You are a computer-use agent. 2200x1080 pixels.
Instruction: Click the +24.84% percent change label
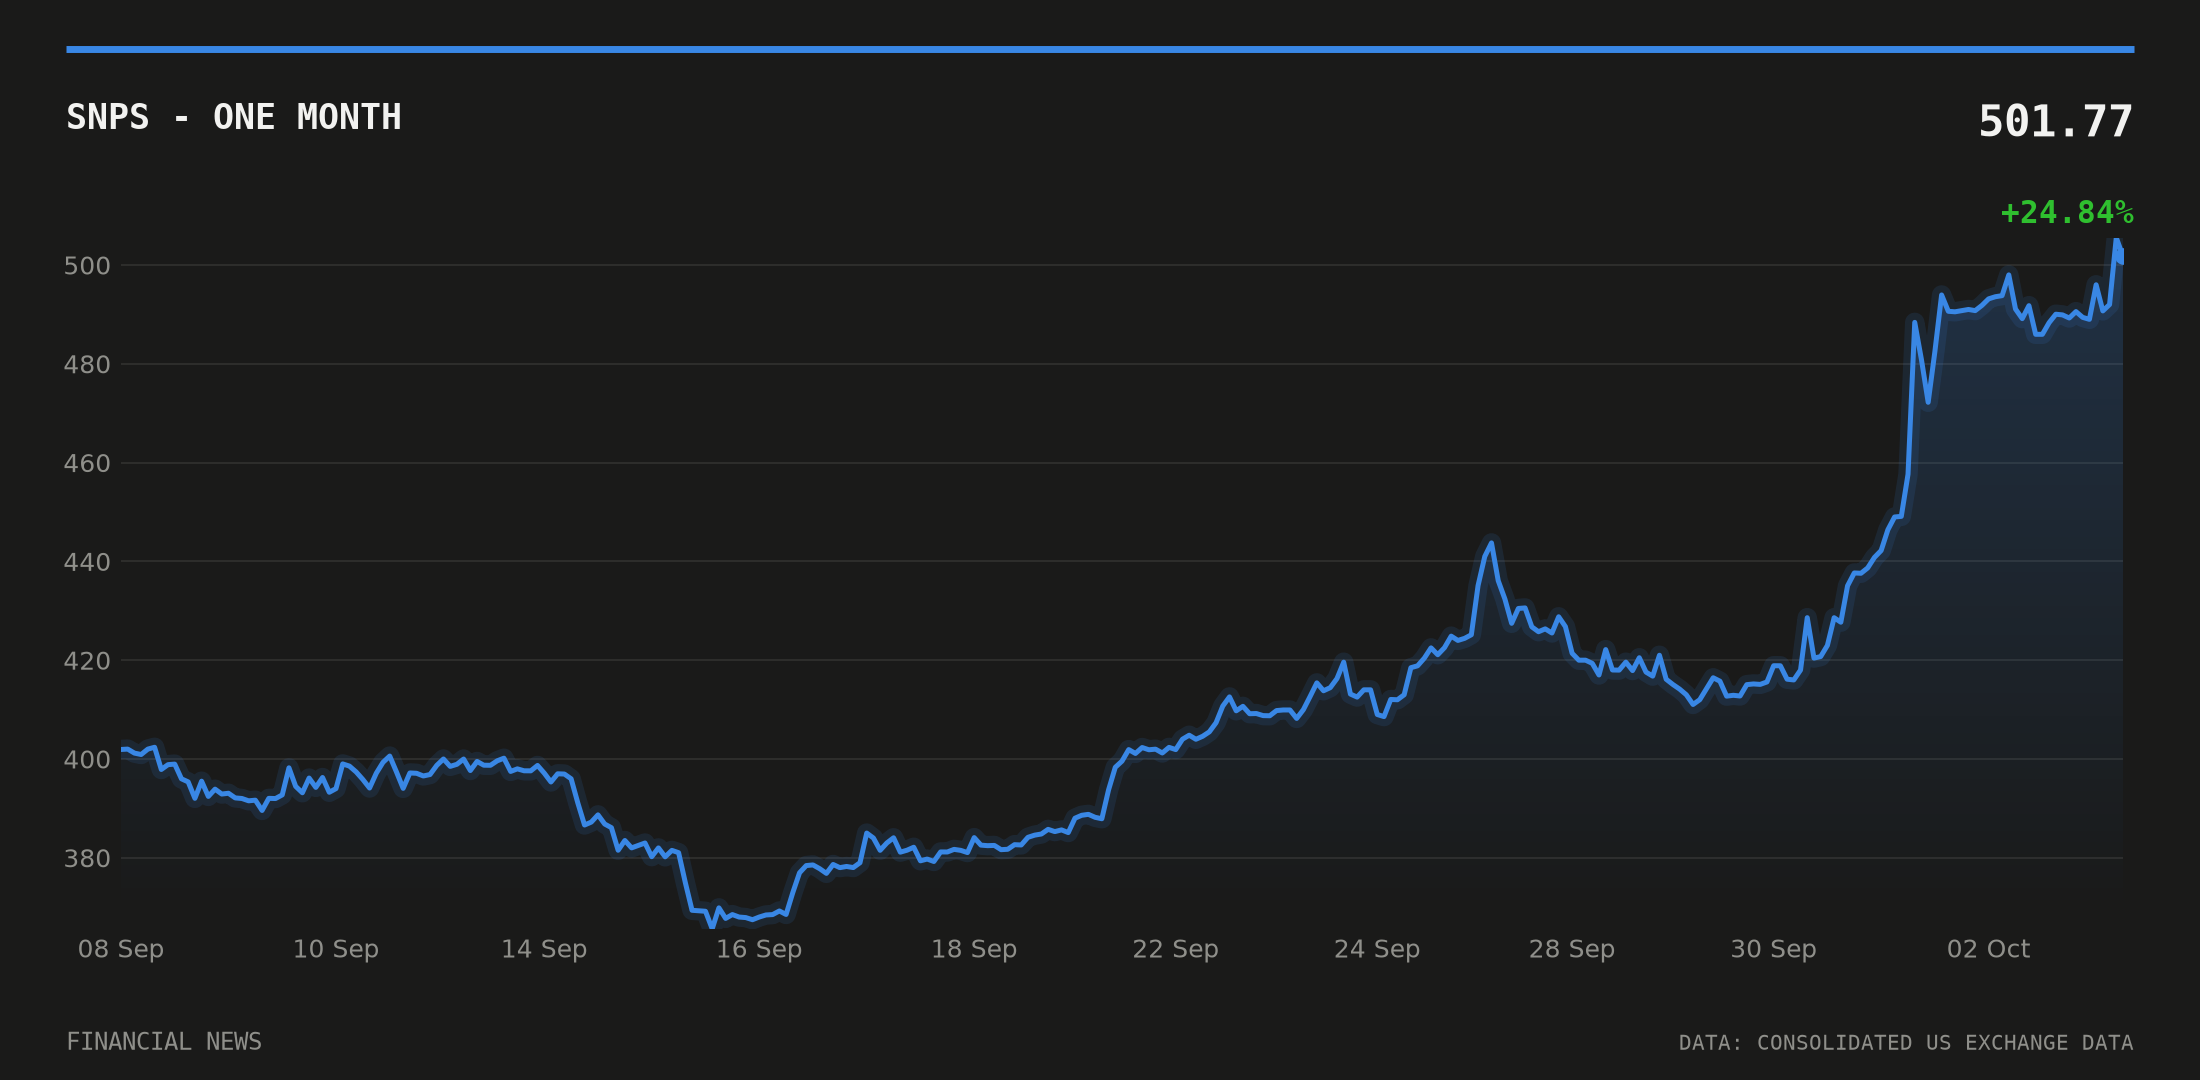pos(2066,213)
